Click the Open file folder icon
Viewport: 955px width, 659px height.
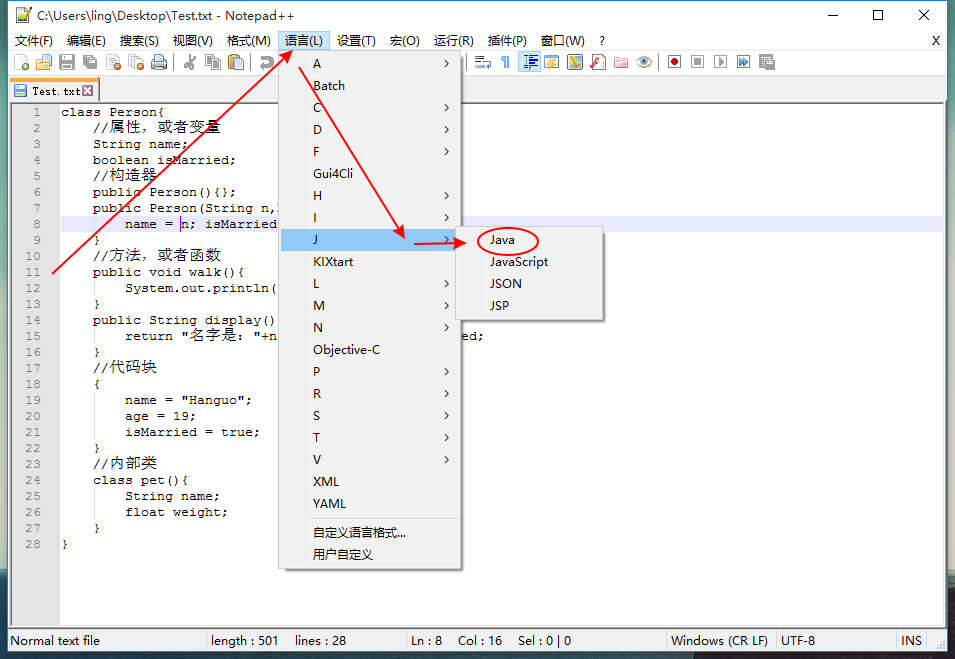pos(44,62)
